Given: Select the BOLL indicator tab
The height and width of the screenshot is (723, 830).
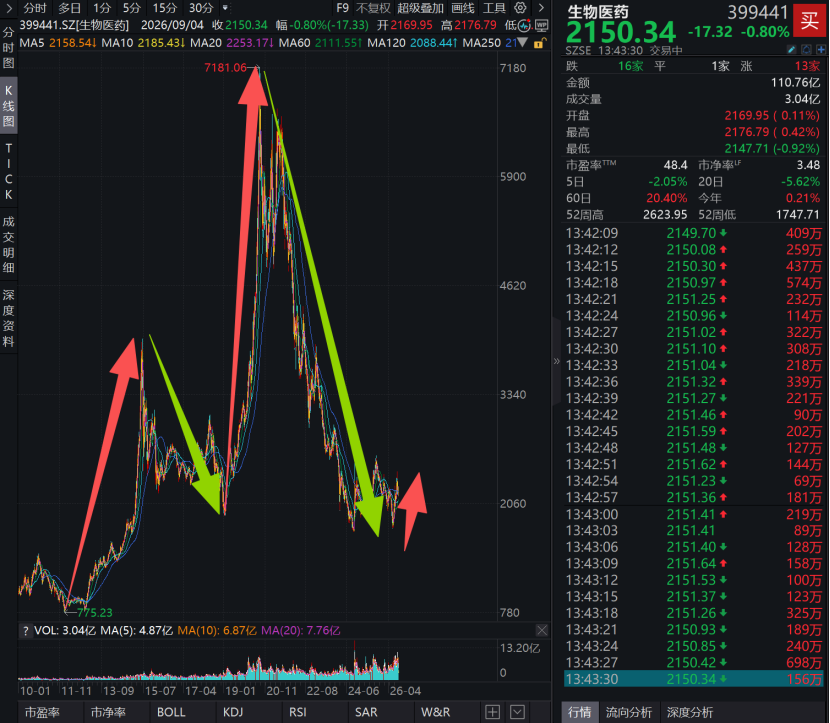Looking at the screenshot, I should [171, 712].
